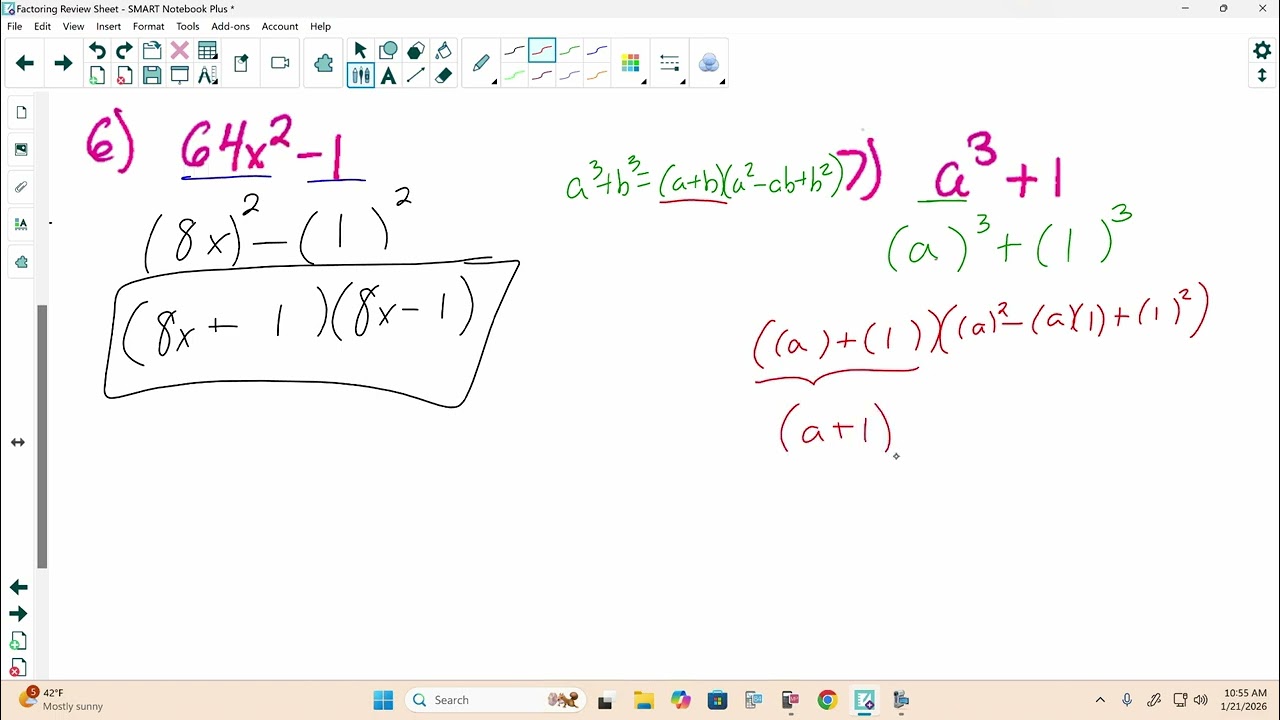Open the Insert menu
Viewport: 1280px width, 720px height.
pos(108,26)
